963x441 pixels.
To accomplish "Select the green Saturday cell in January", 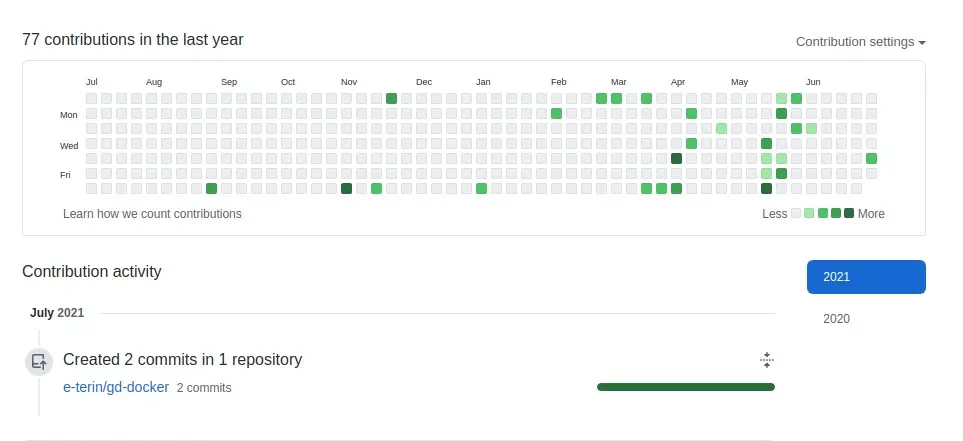I will (x=481, y=189).
